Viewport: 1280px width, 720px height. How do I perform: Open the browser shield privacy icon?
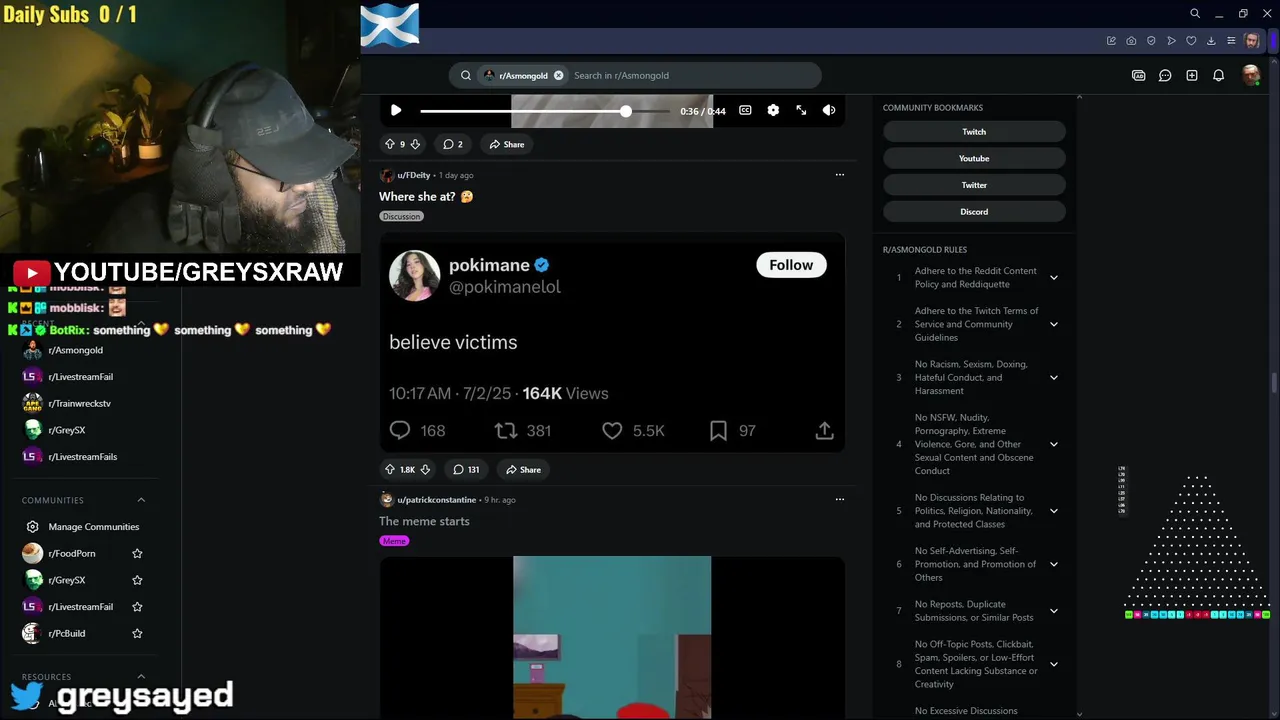coord(1151,41)
